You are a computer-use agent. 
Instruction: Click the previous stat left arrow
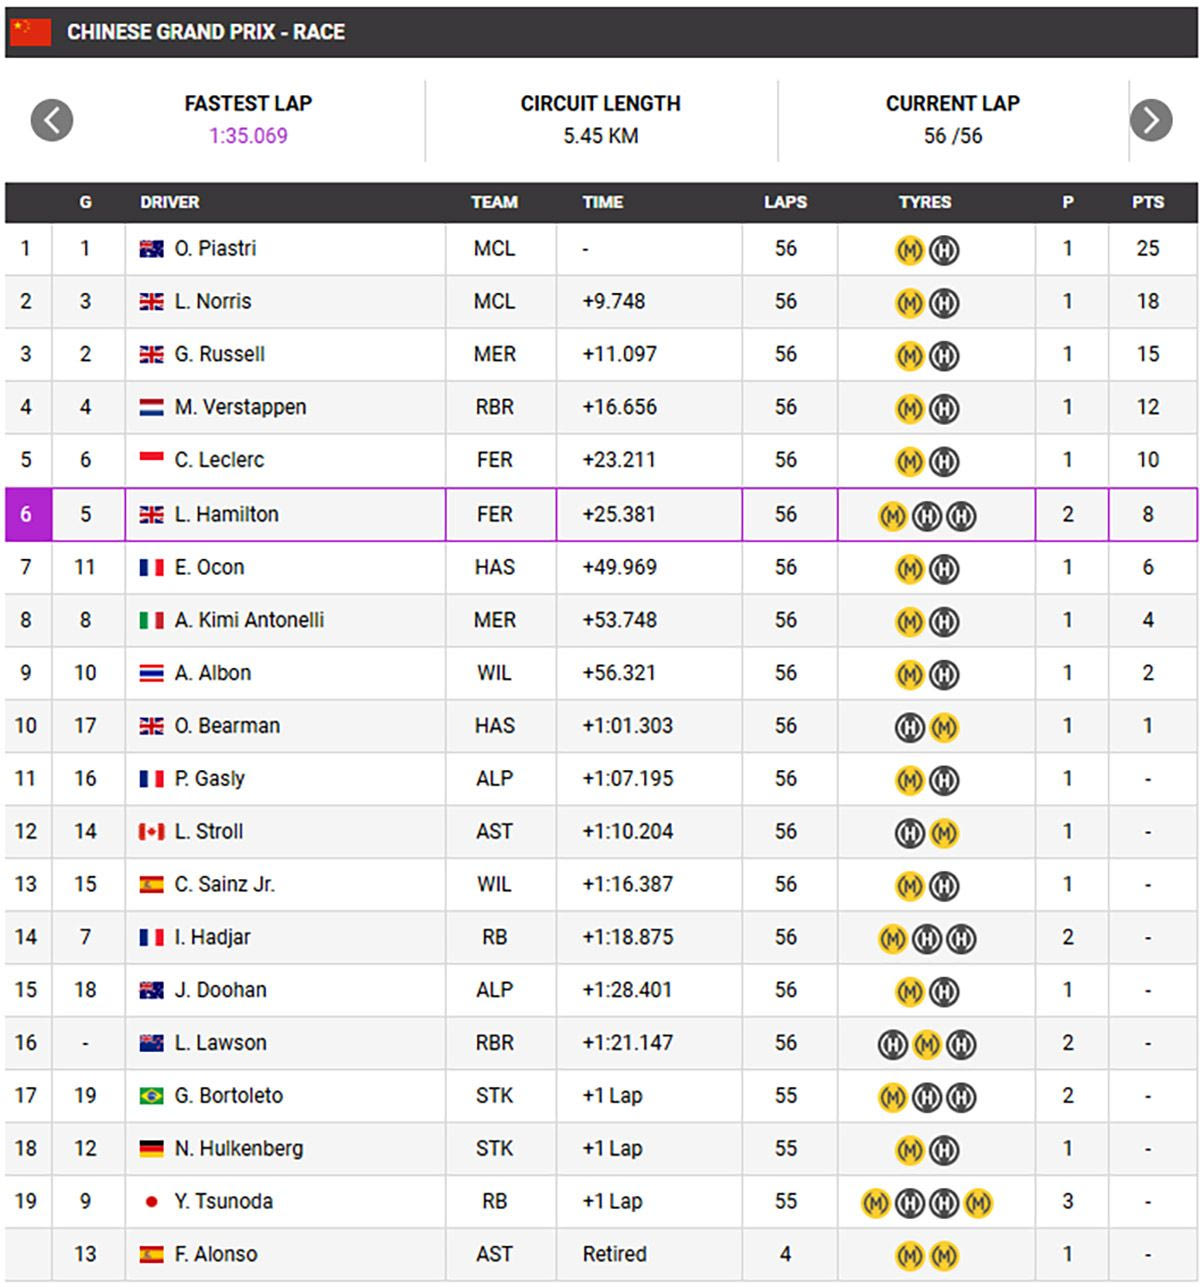pos(52,121)
